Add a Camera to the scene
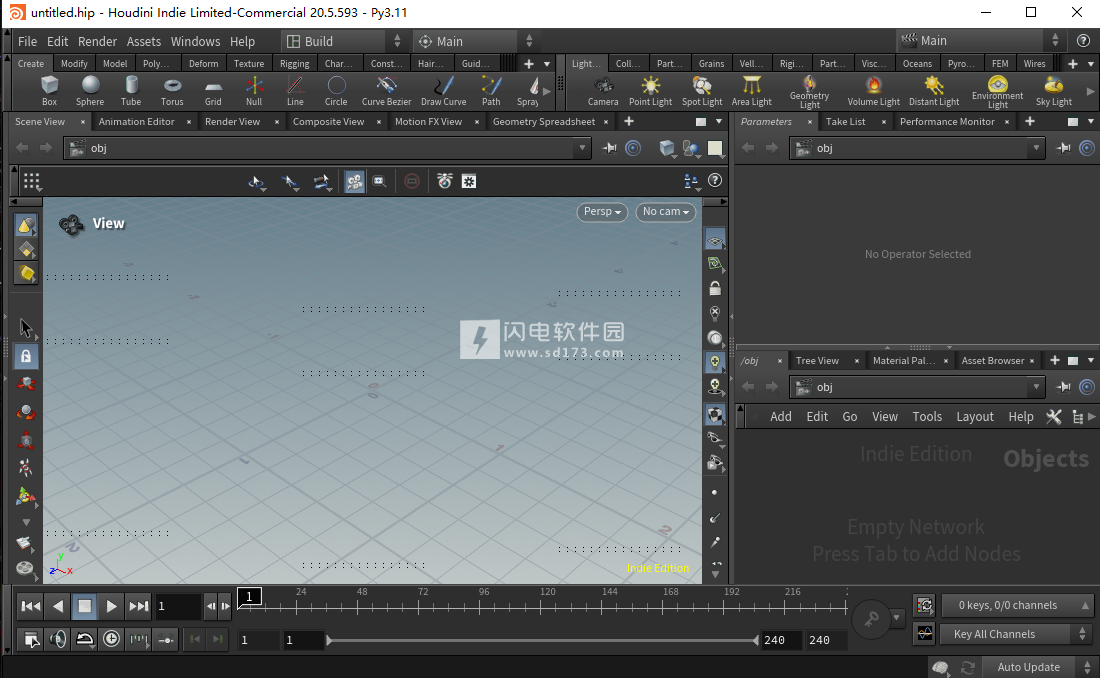 603,91
